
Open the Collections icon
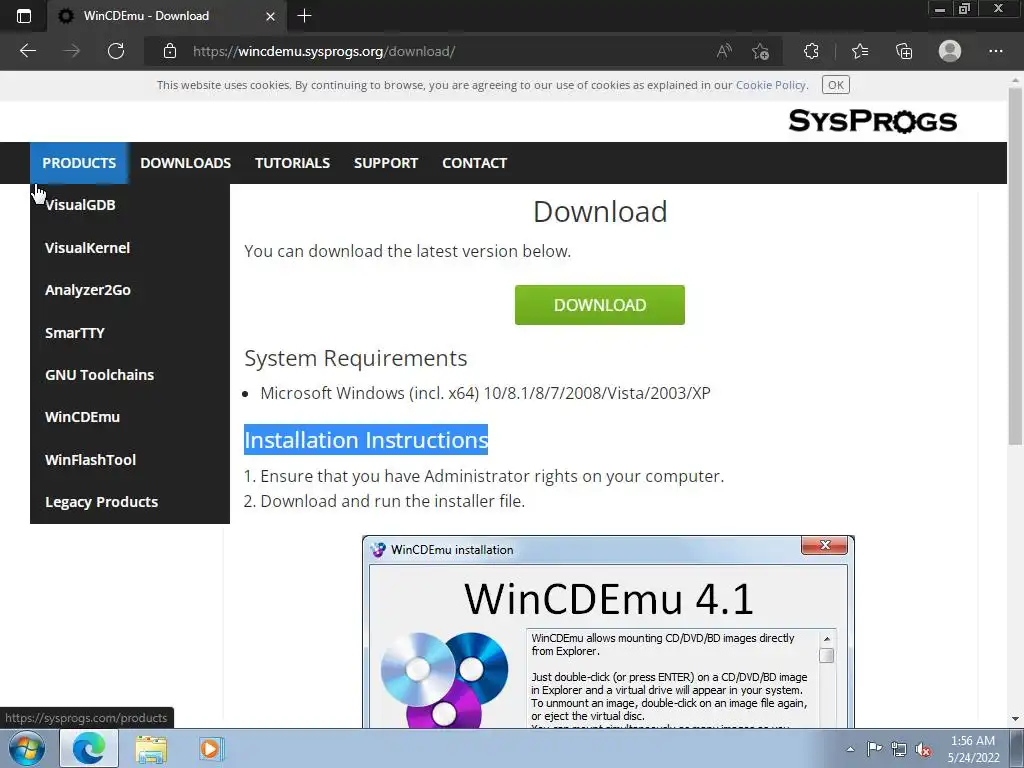(904, 51)
